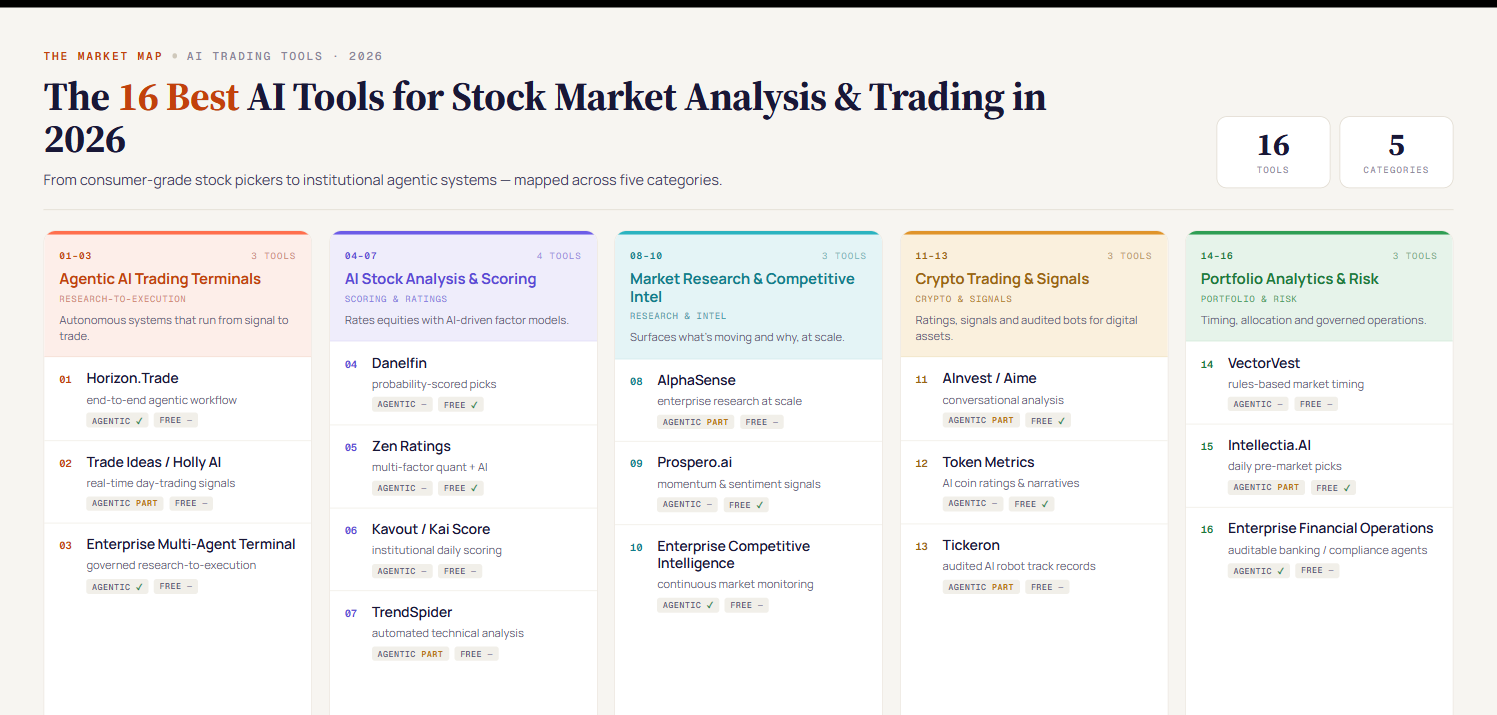Viewport: 1497px width, 715px height.
Task: Select Enterprise Competitive Intelligence entry
Action: coord(748,575)
